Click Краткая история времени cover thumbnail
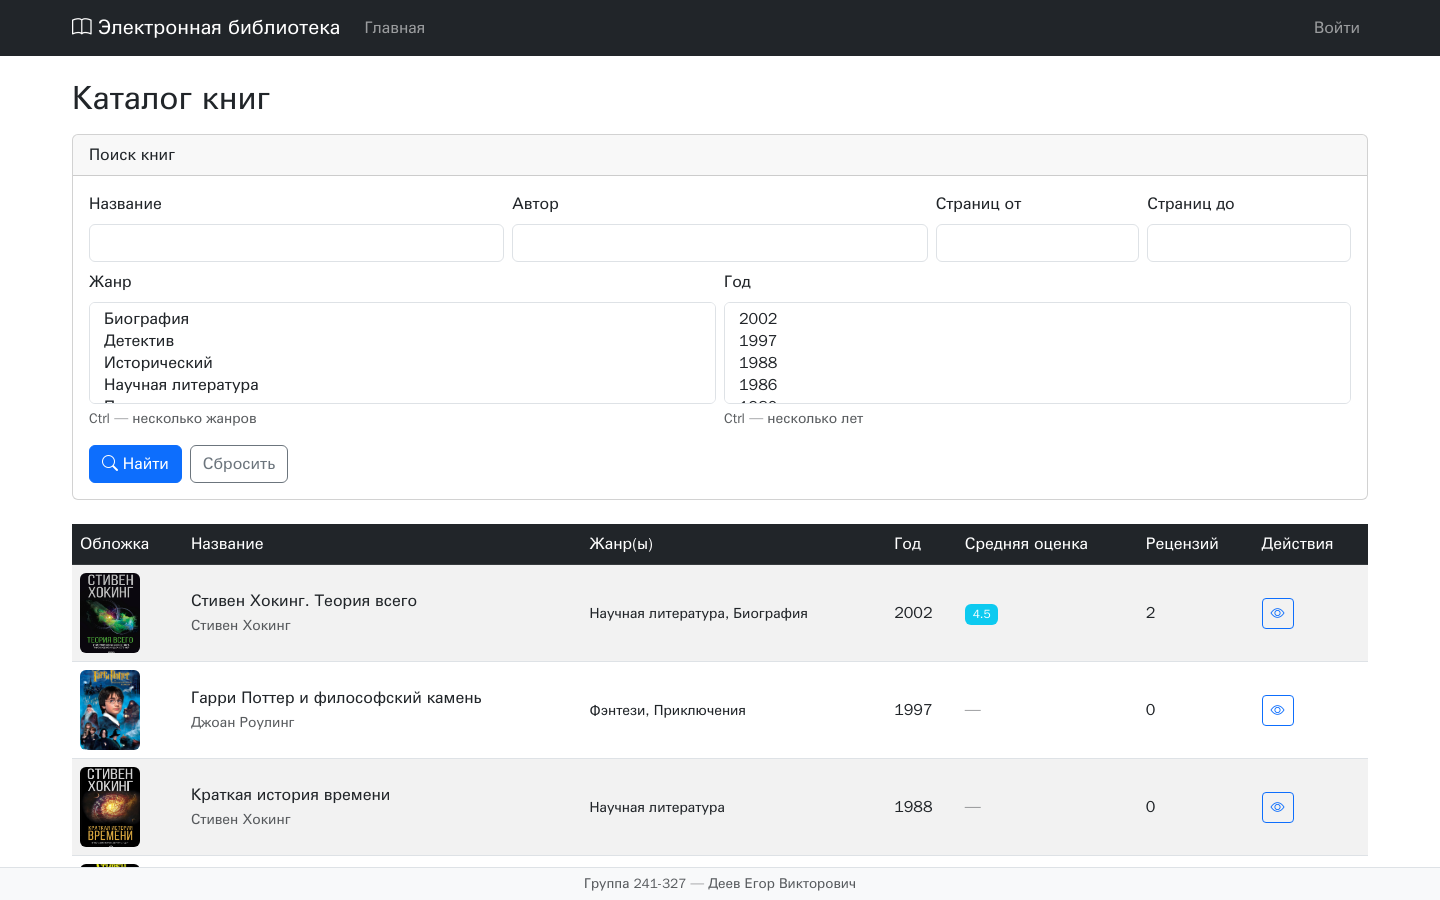1440x900 pixels. click(x=110, y=807)
